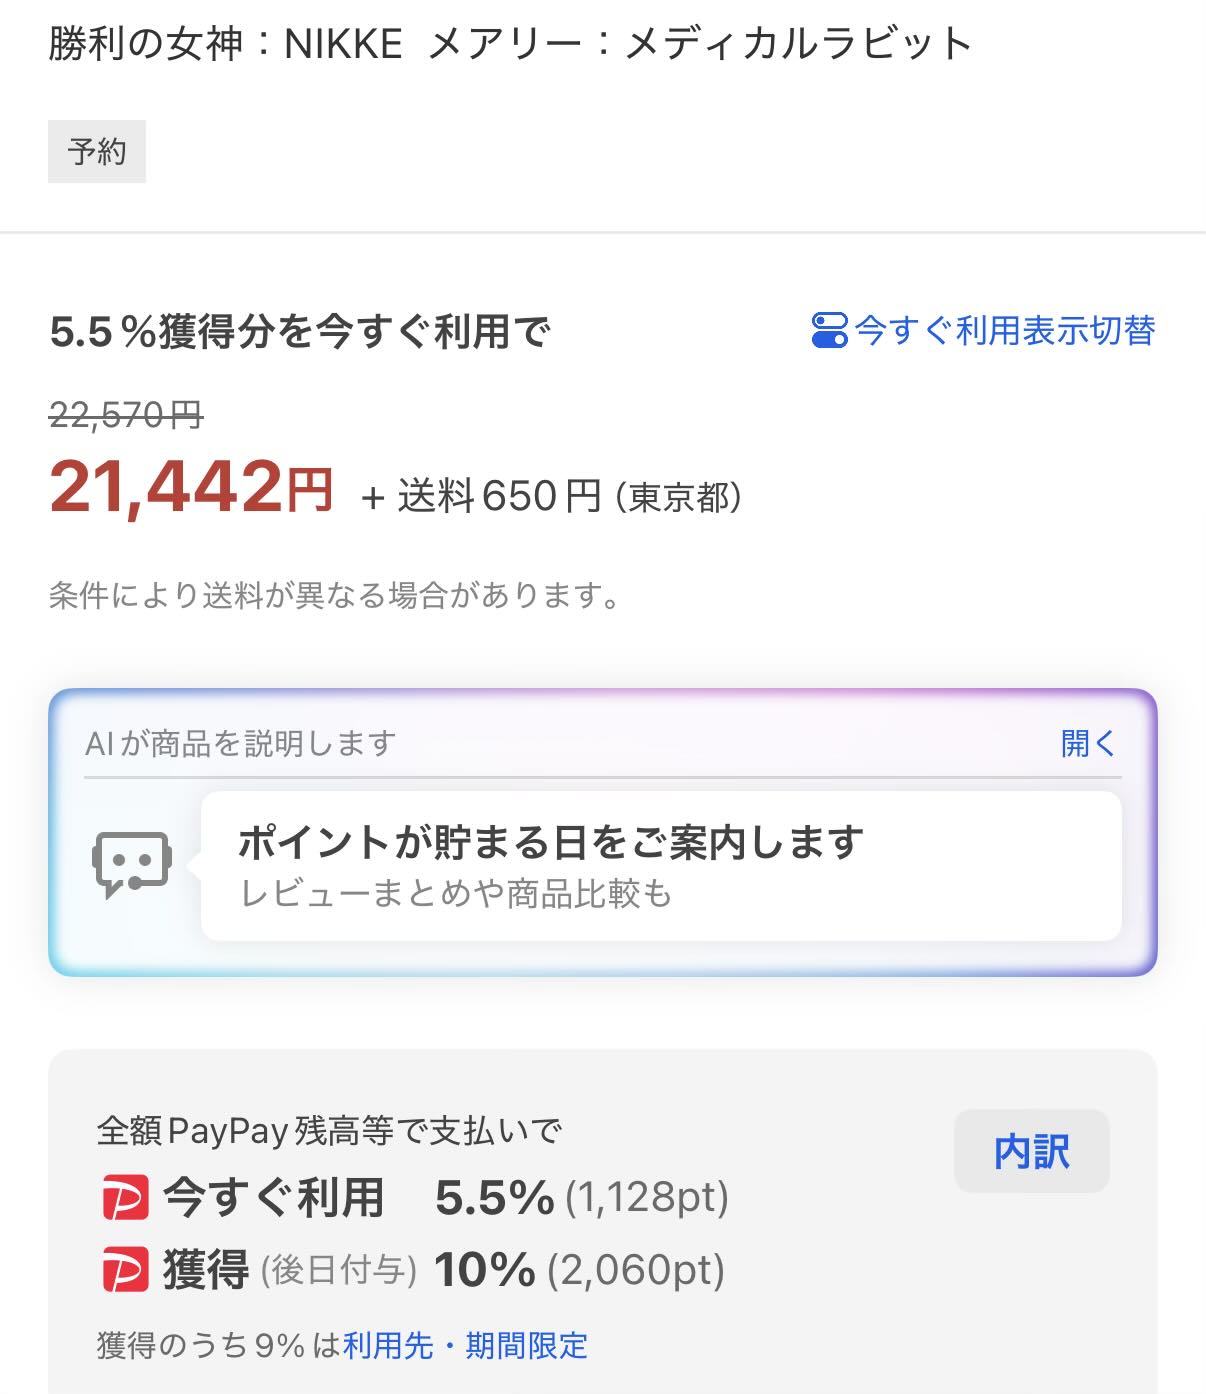Click the toggle icon beside 今すぐ利用表示切替
This screenshot has width=1206, height=1394.
[x=829, y=330]
